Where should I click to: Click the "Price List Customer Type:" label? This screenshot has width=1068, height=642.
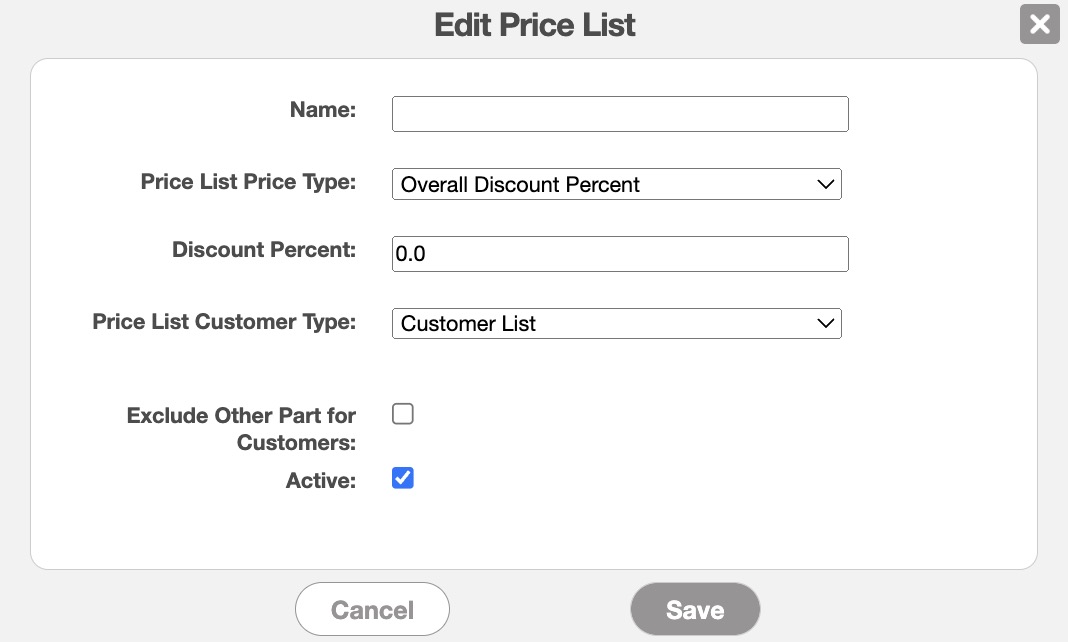coord(224,322)
